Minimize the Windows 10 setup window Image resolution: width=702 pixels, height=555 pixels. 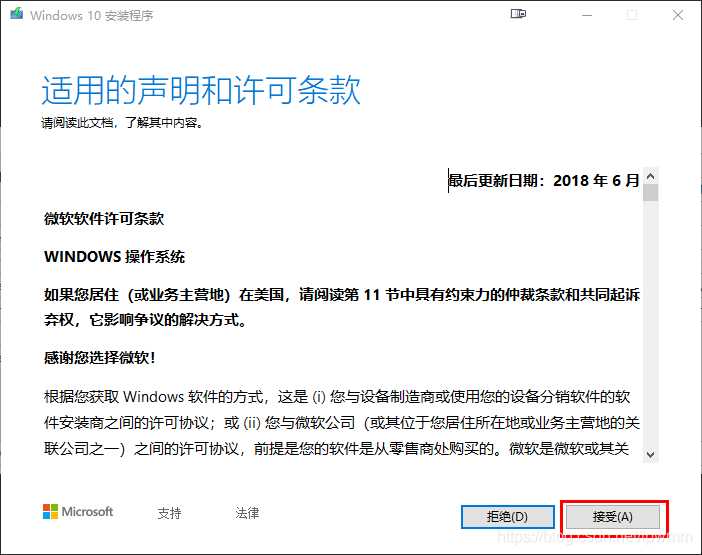(587, 15)
